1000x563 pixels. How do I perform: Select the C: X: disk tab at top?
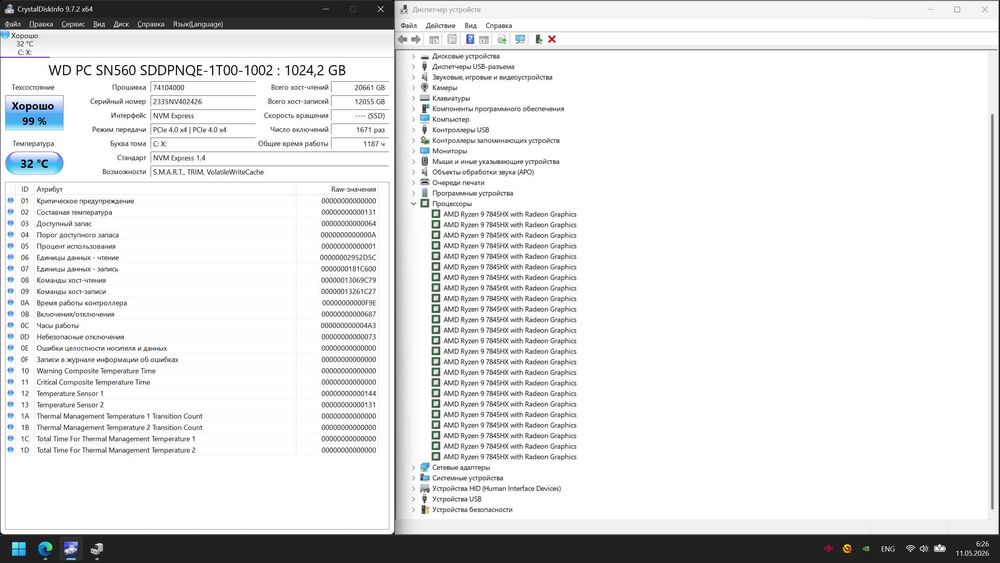25,44
